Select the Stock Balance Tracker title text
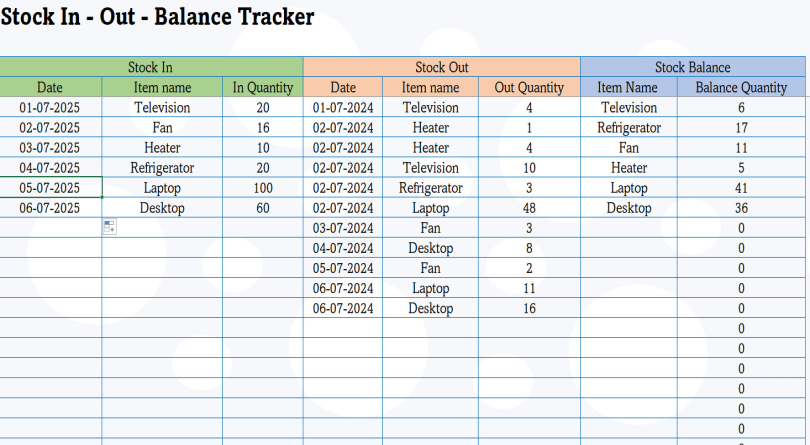810x445 pixels. pos(157,17)
